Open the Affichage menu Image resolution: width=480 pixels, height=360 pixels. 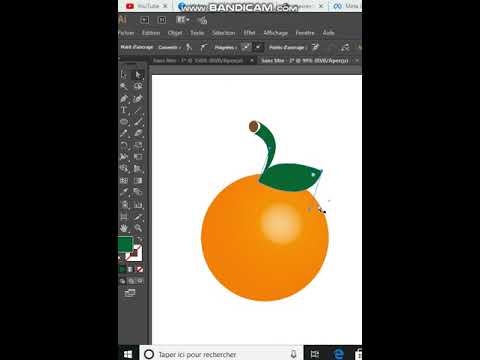[276, 33]
